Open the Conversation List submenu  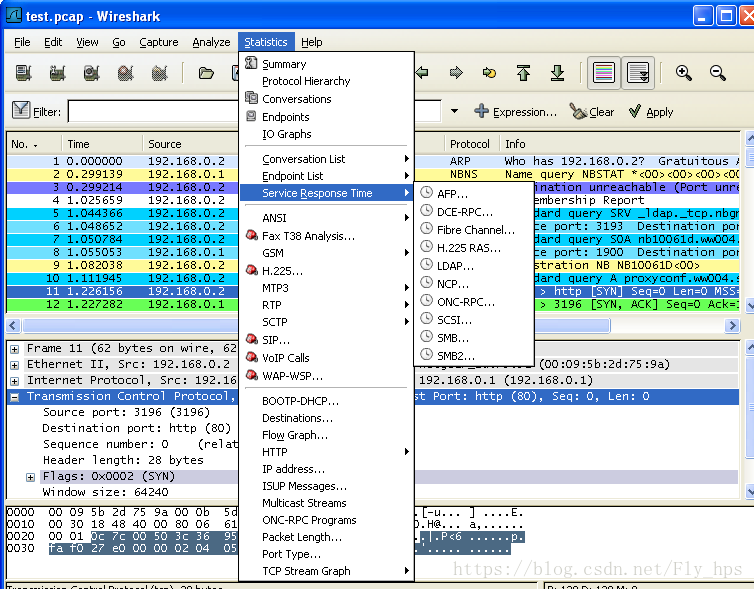coord(327,159)
